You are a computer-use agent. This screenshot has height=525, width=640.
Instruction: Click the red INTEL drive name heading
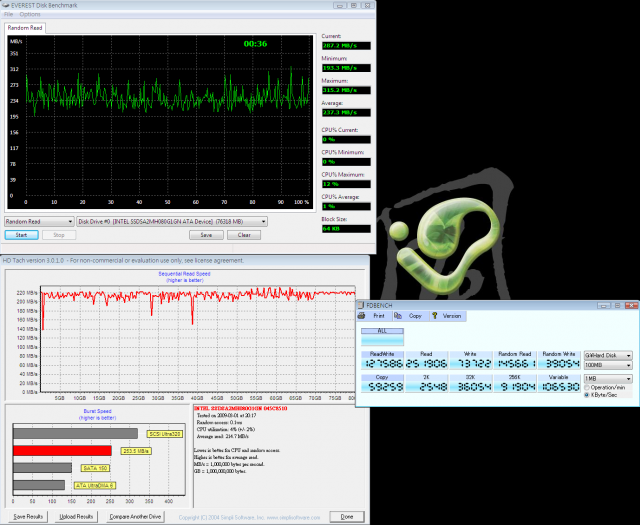(x=240, y=408)
